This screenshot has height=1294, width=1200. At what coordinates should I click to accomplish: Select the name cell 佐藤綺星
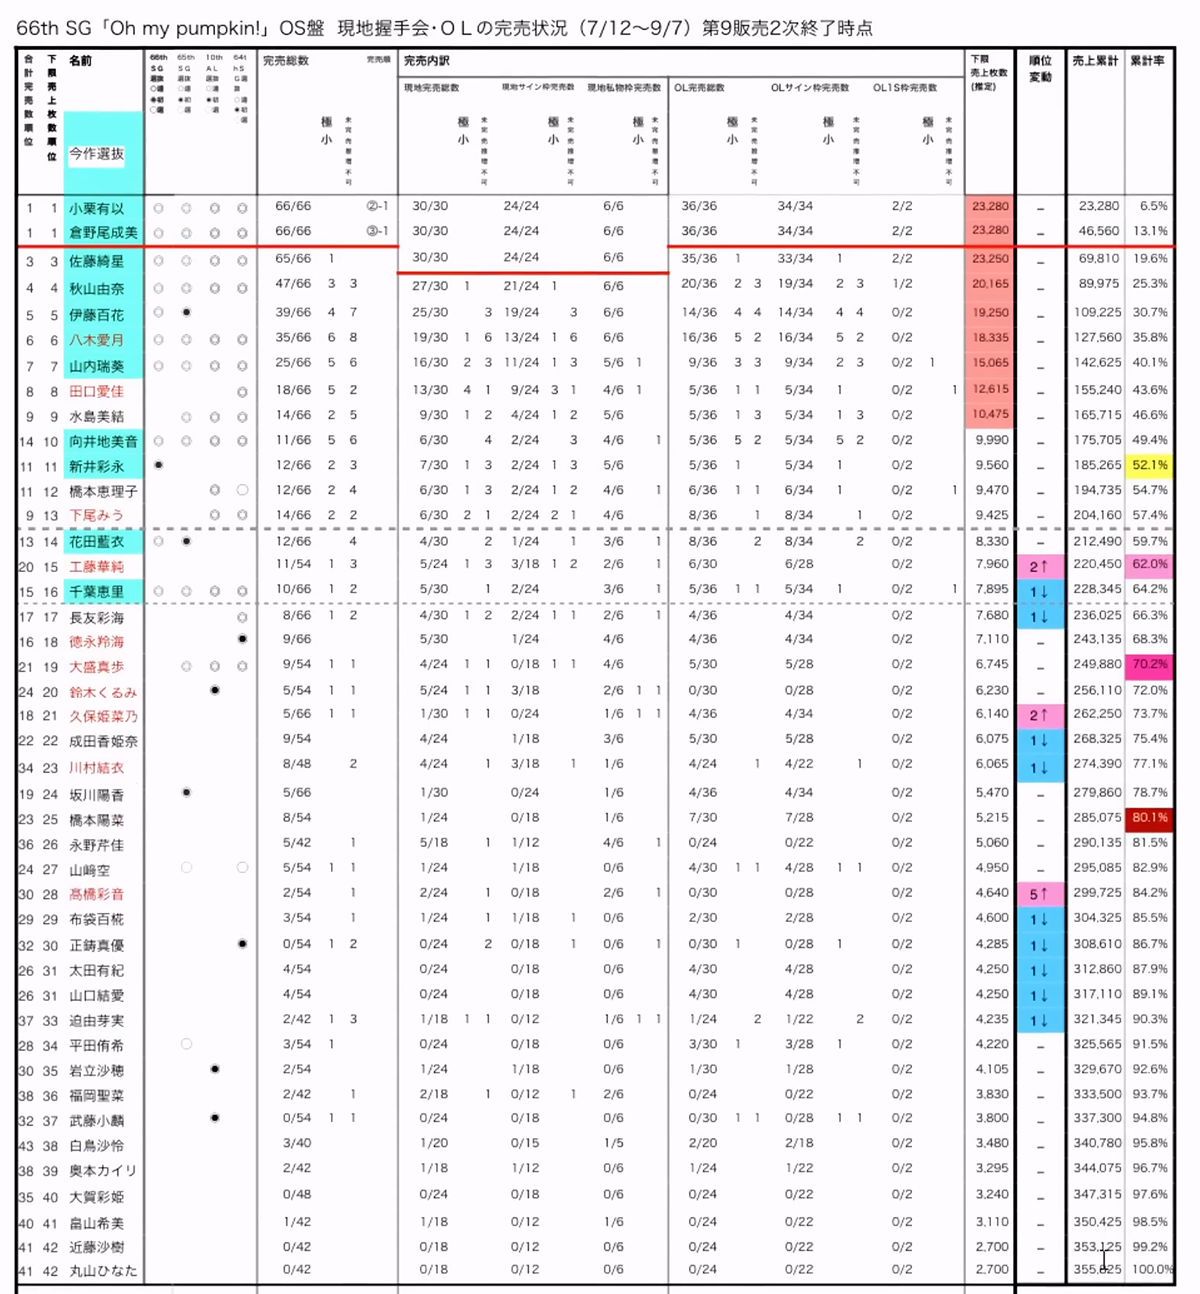(97, 261)
